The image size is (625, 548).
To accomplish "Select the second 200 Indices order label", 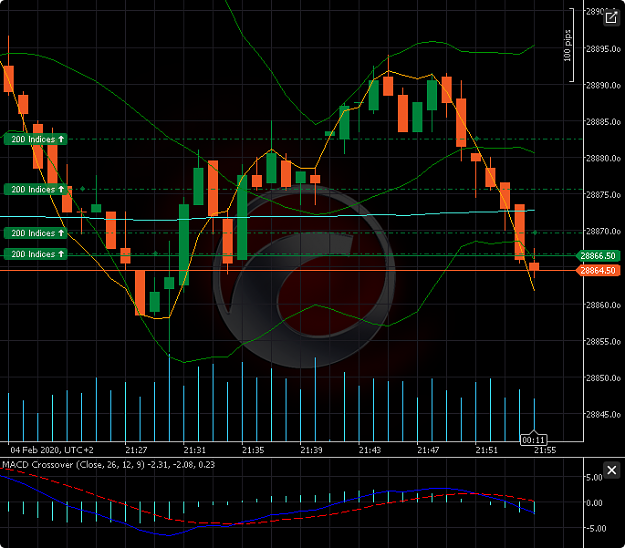I will click(35, 189).
